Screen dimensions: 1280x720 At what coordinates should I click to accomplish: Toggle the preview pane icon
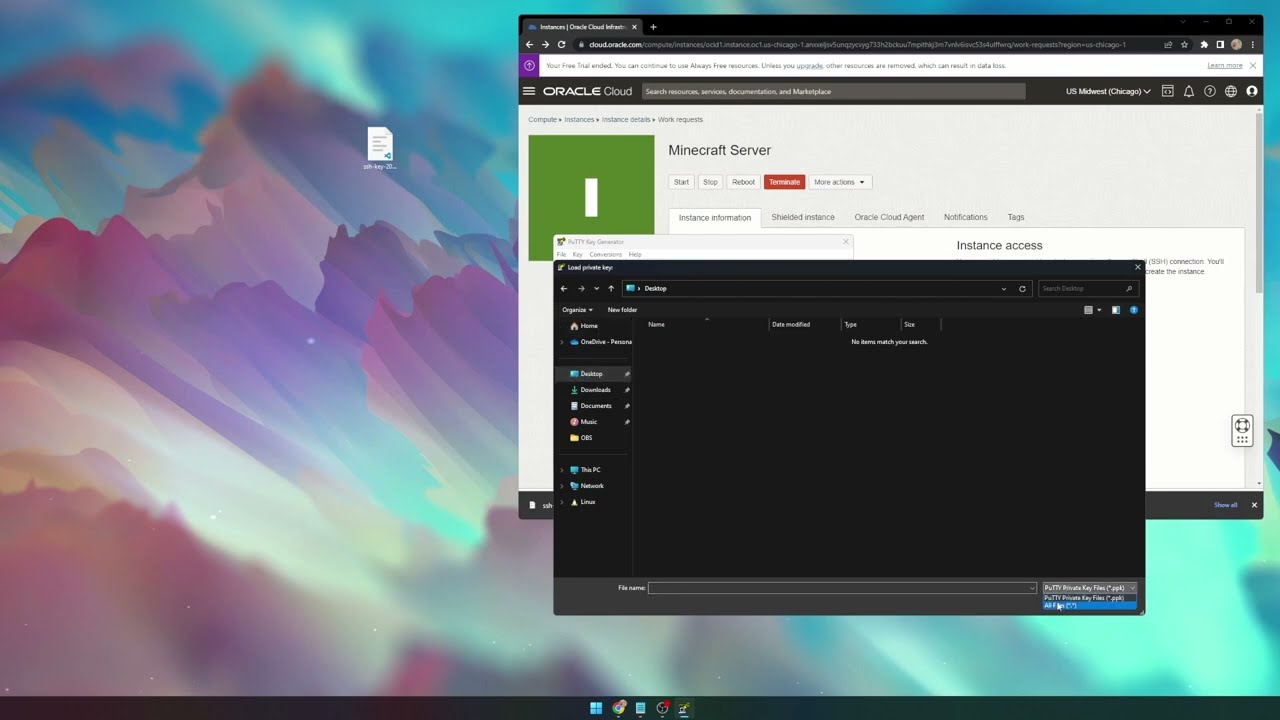click(x=1116, y=310)
